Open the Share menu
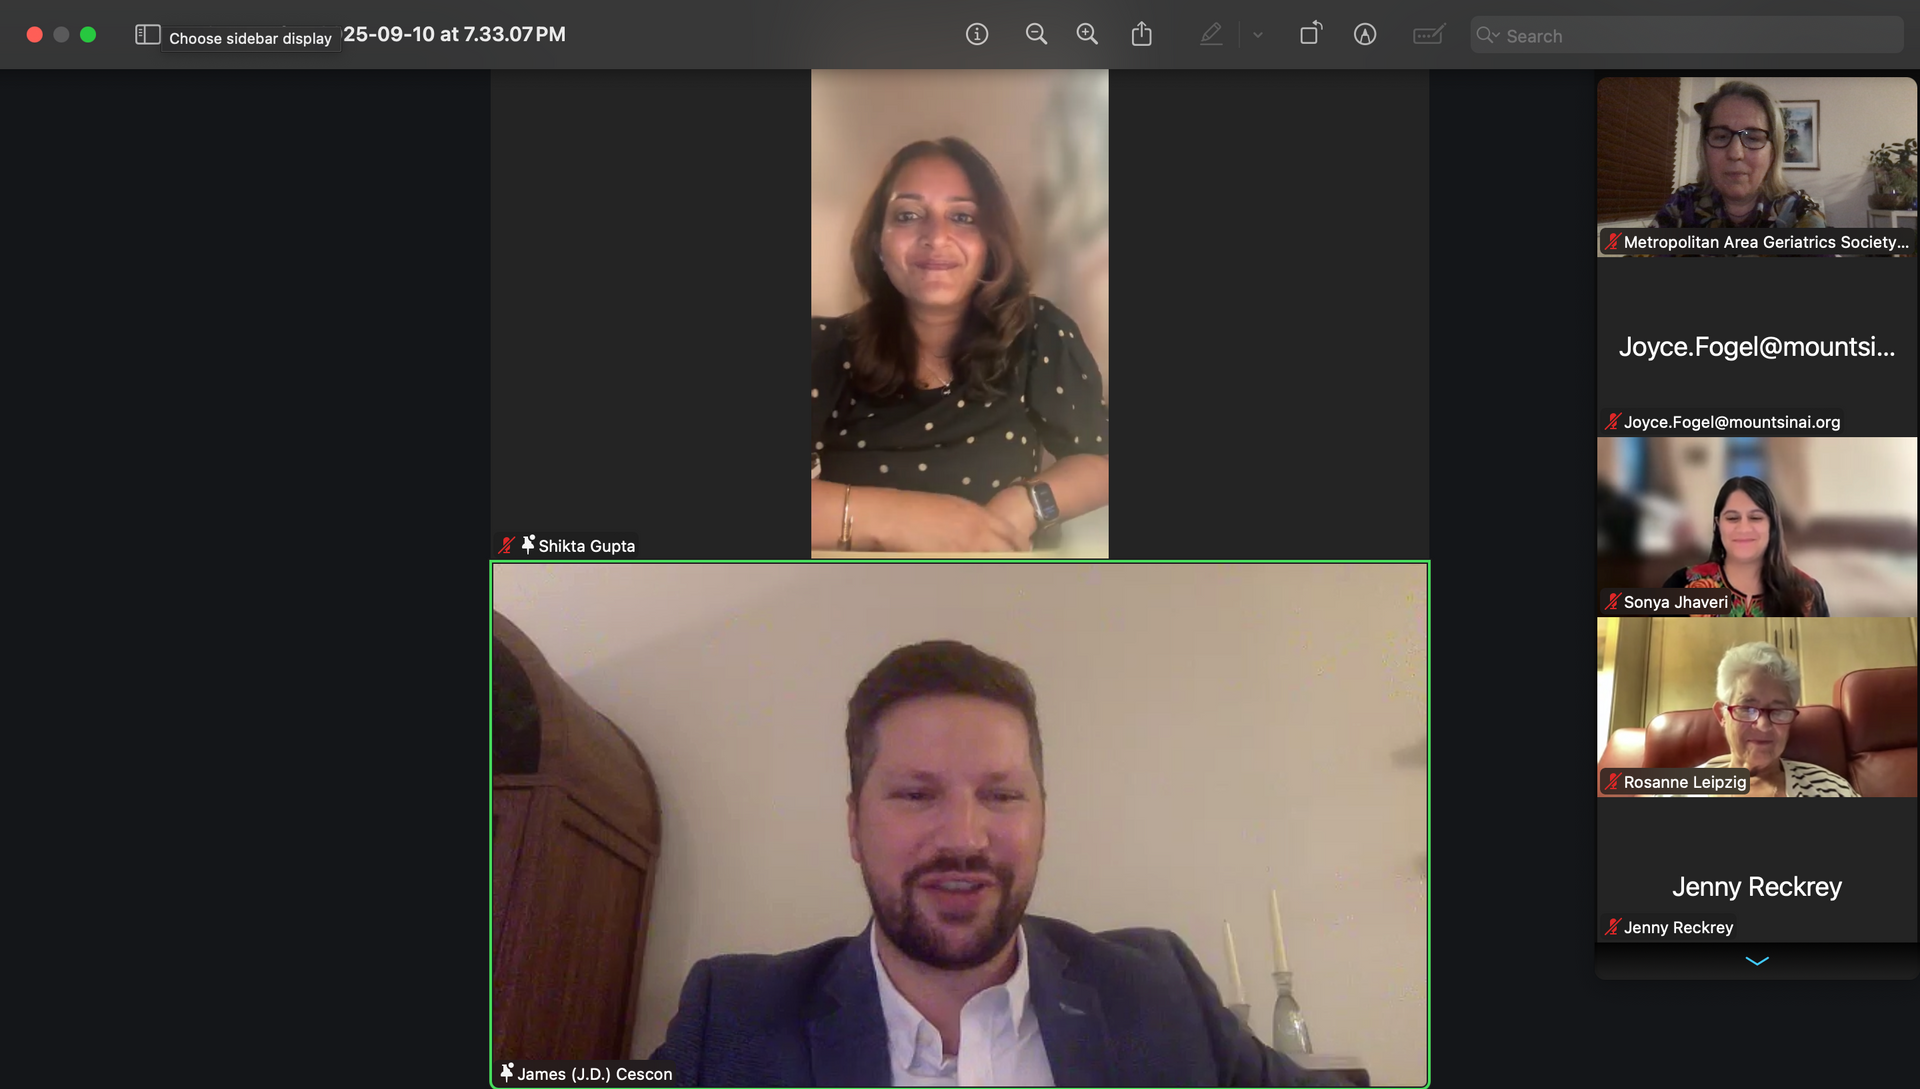 click(1141, 35)
